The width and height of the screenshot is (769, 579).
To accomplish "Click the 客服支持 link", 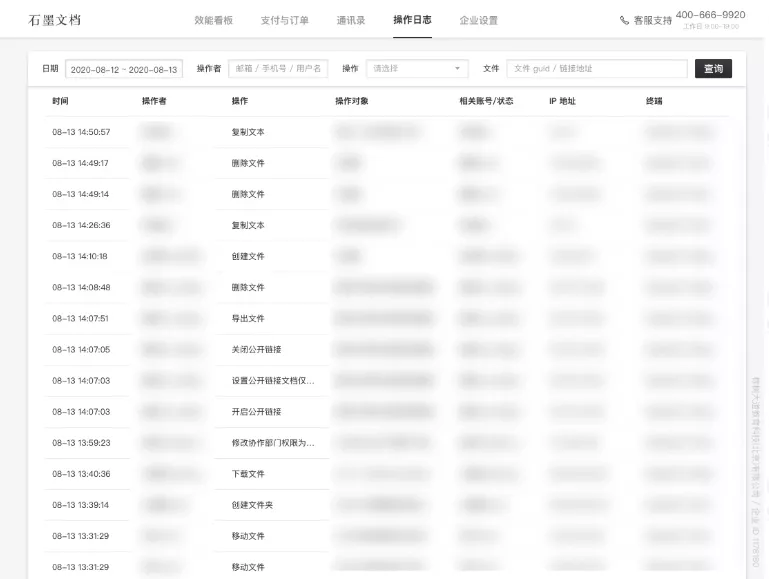I will 652,21.
